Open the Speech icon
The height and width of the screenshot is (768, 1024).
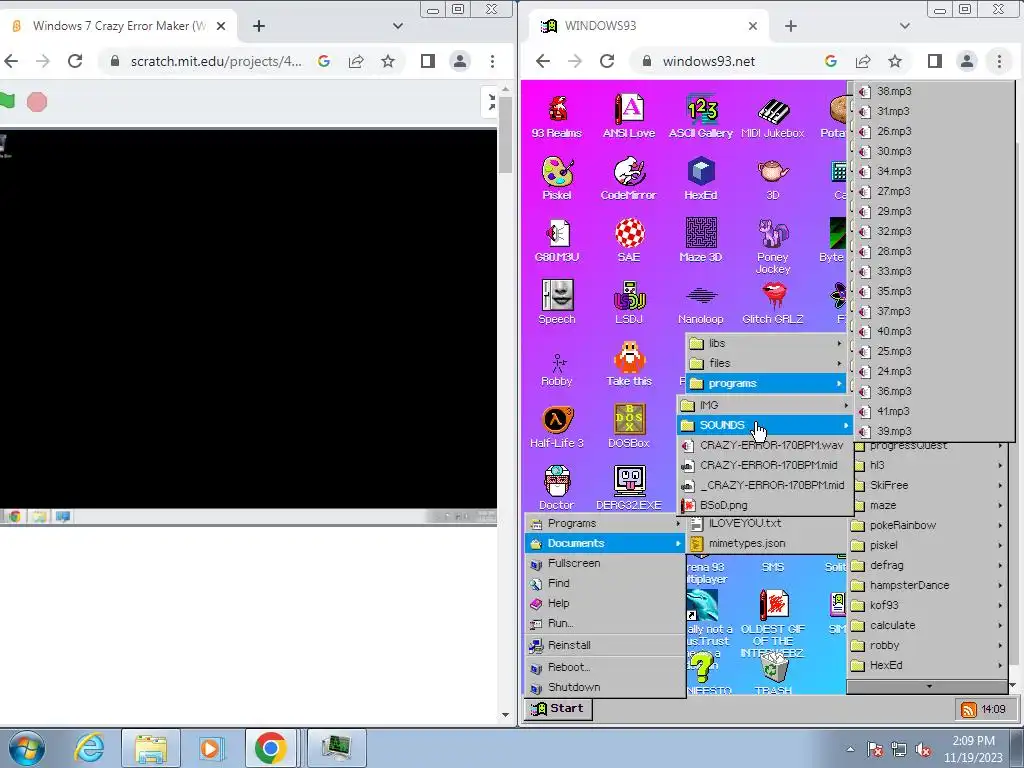coord(556,302)
